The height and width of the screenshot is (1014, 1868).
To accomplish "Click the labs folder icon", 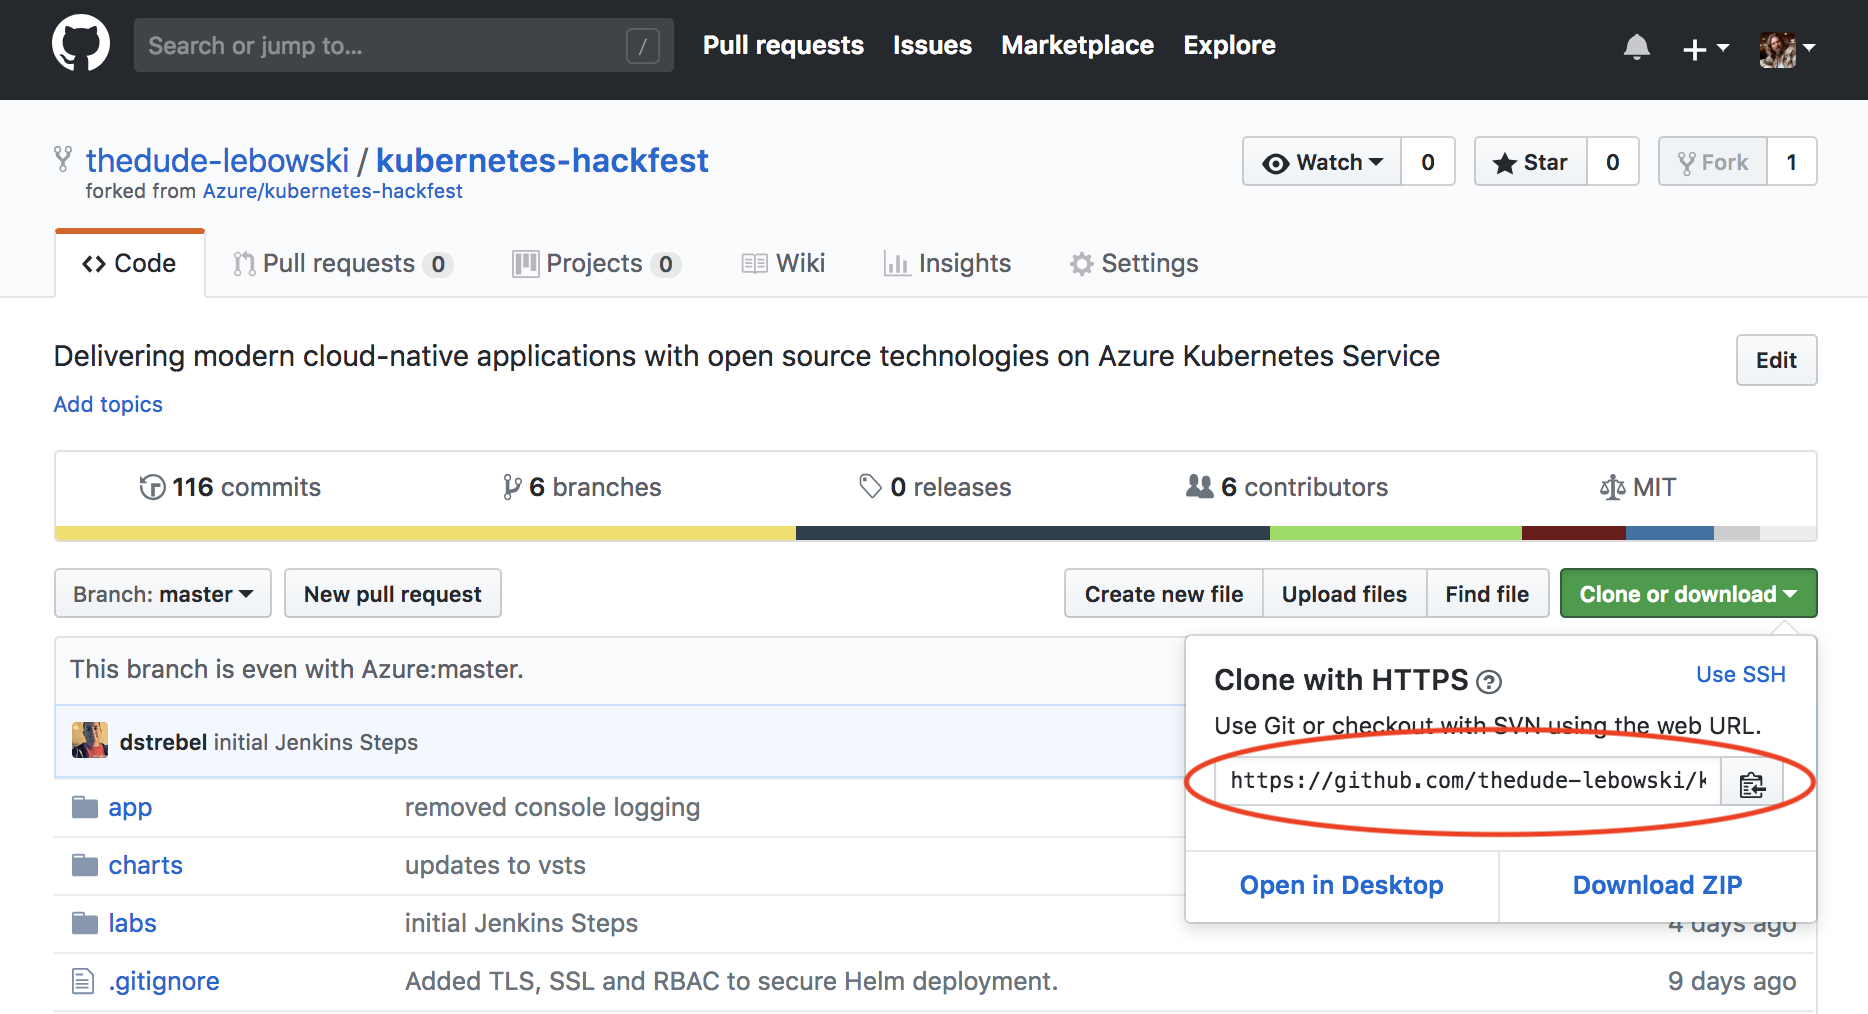I will click(85, 923).
